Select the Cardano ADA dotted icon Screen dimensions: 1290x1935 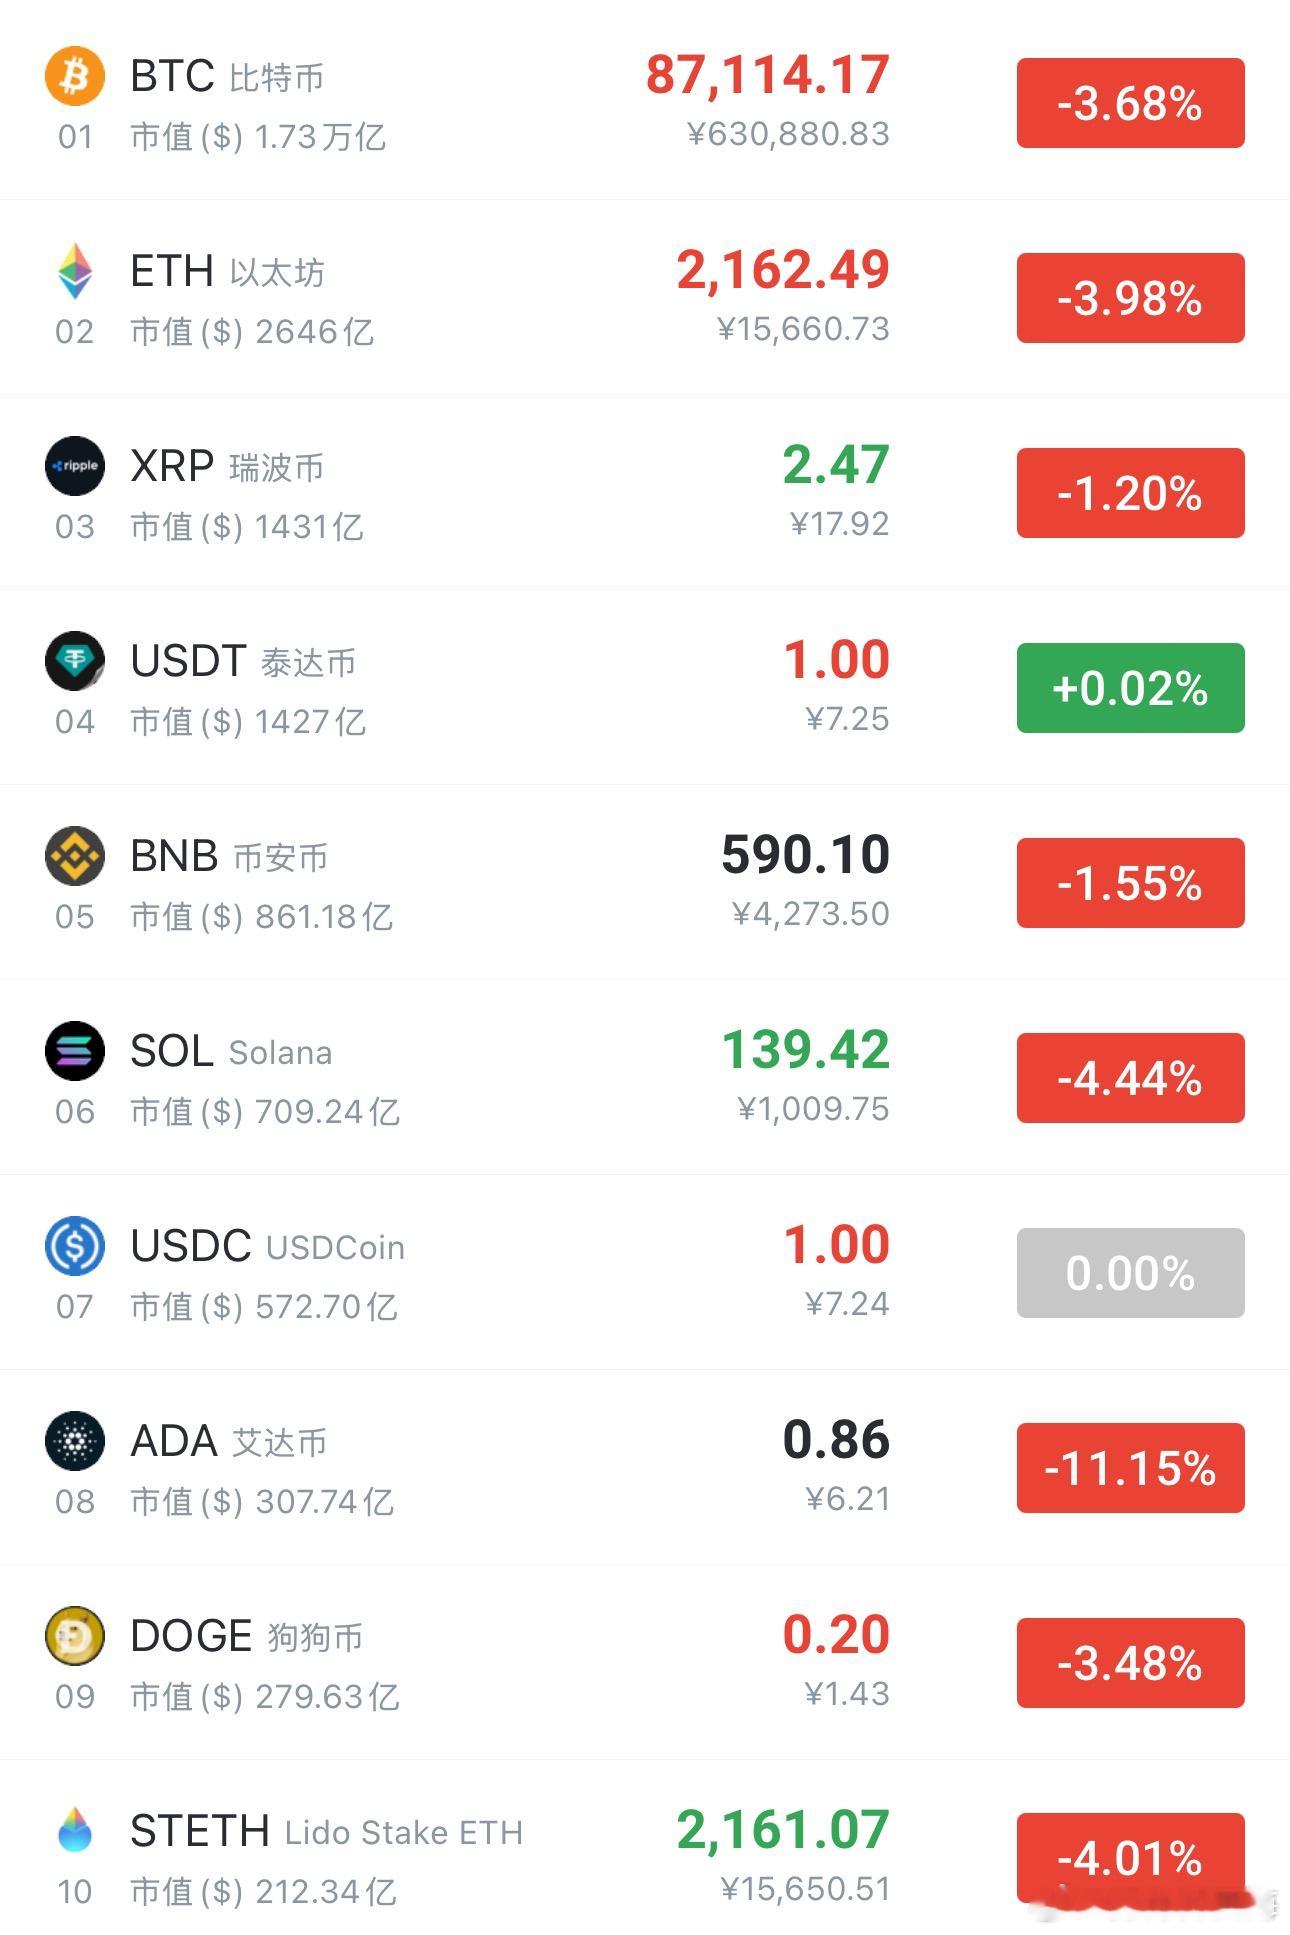75,1441
